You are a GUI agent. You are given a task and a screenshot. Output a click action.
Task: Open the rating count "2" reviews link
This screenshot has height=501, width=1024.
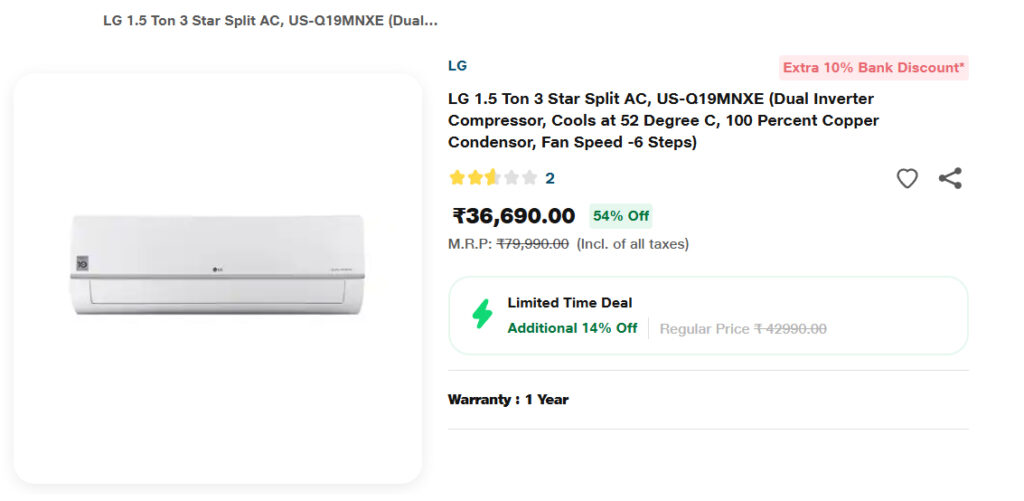pyautogui.click(x=550, y=178)
